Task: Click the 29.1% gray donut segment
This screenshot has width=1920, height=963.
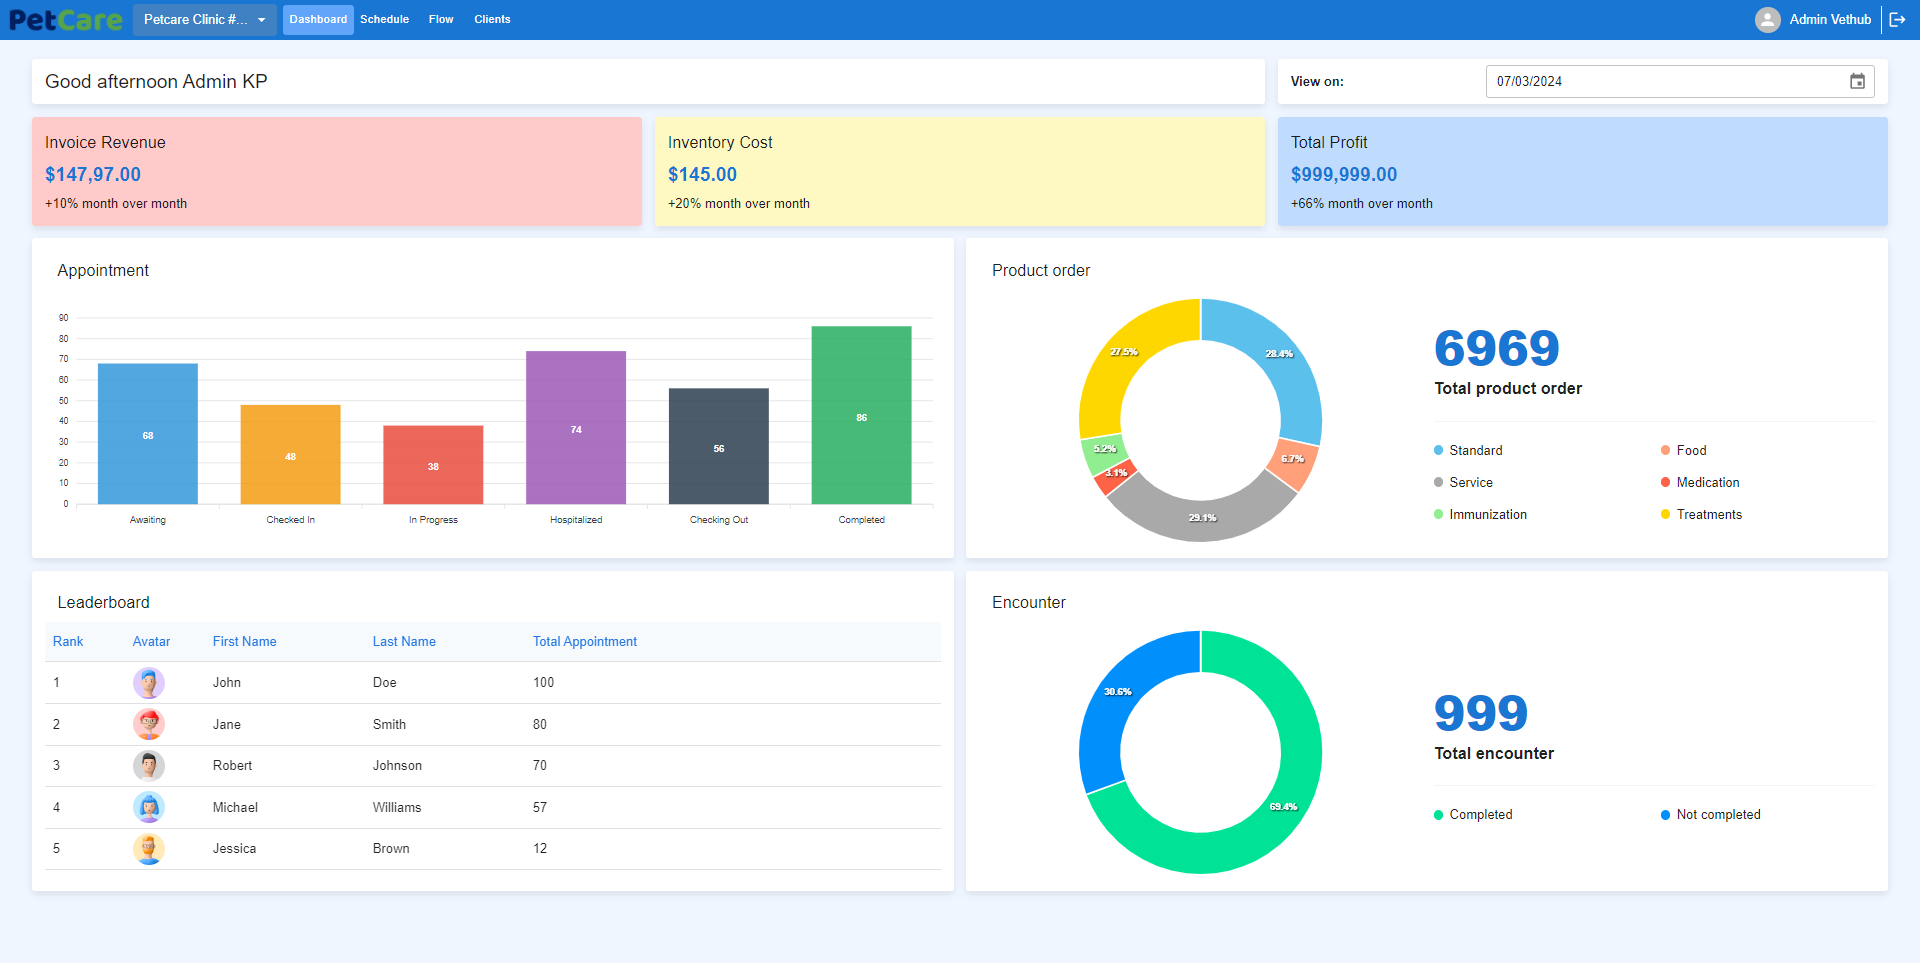Action: click(1202, 518)
